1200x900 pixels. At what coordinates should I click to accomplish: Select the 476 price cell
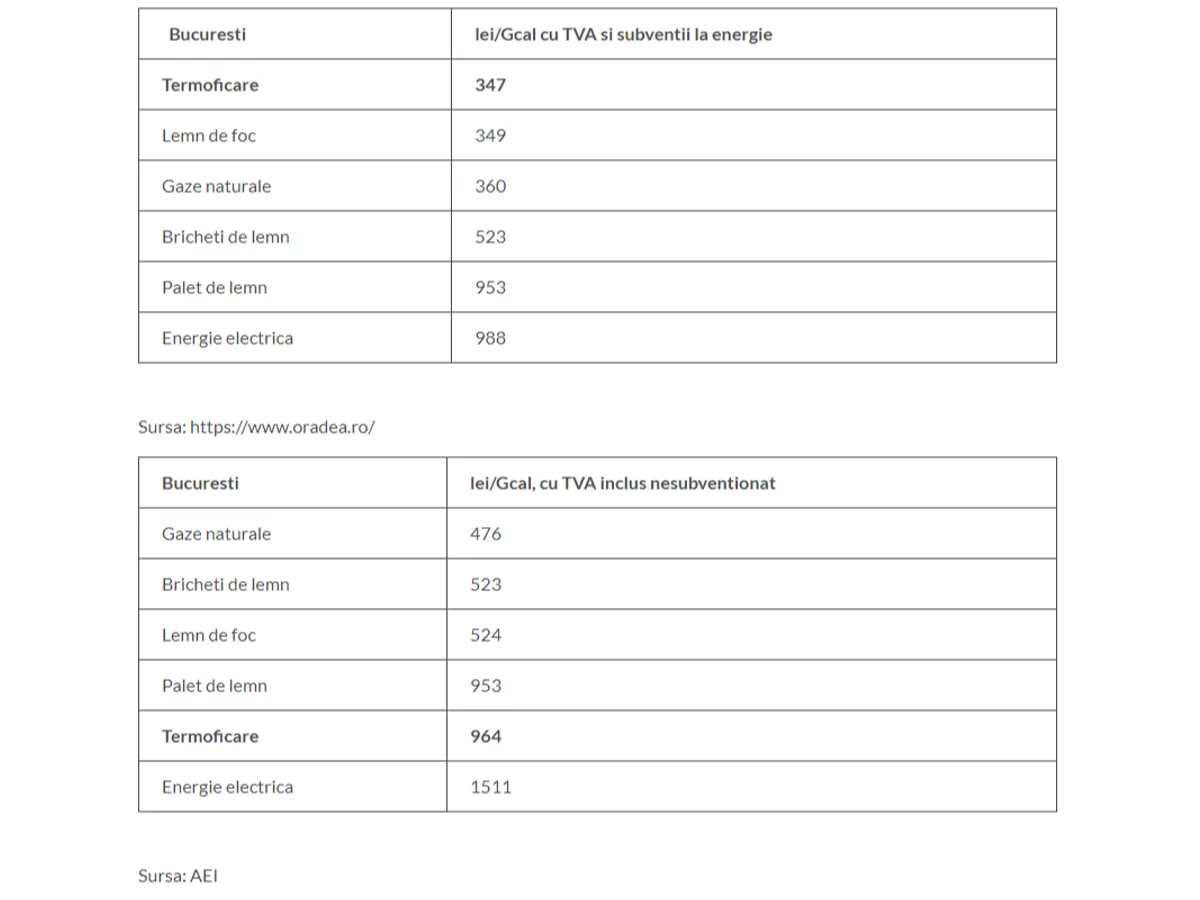coord(486,534)
